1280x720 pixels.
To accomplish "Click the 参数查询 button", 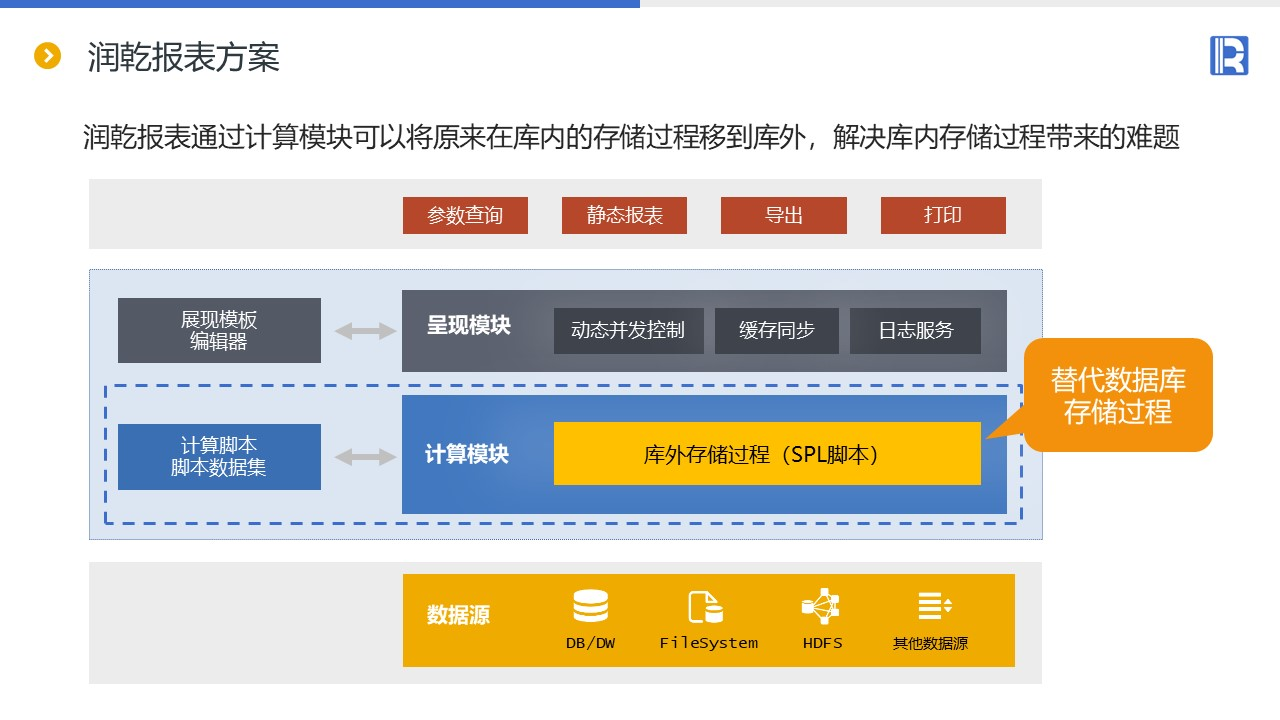I will [x=465, y=216].
